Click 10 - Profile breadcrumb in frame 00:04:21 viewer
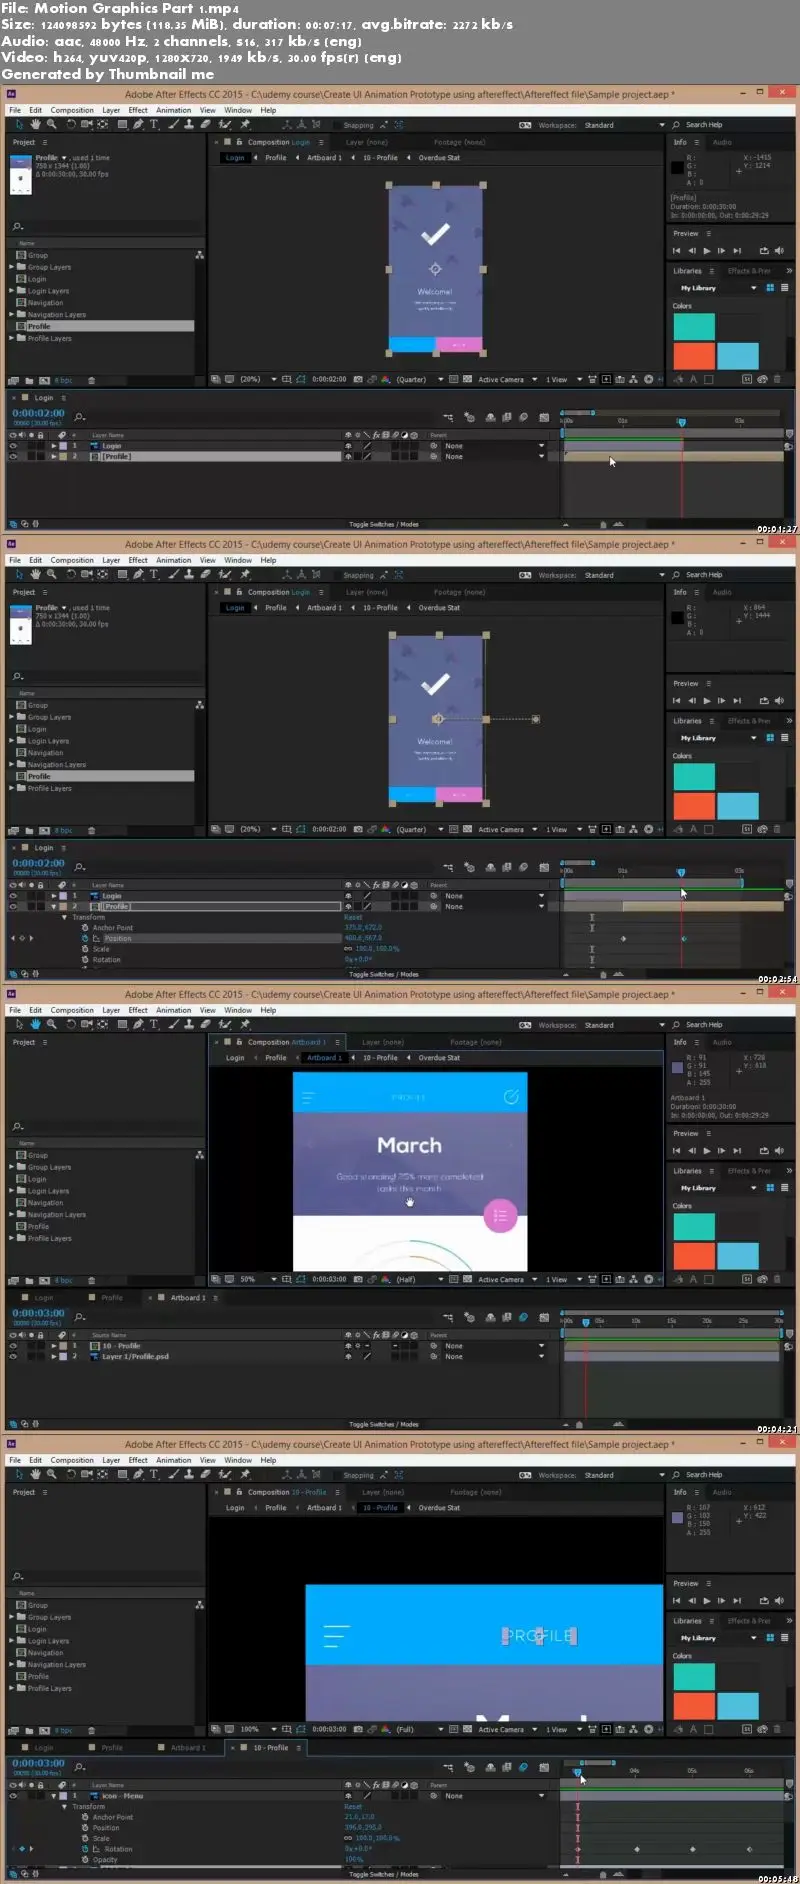This screenshot has width=800, height=1884. point(380,1058)
